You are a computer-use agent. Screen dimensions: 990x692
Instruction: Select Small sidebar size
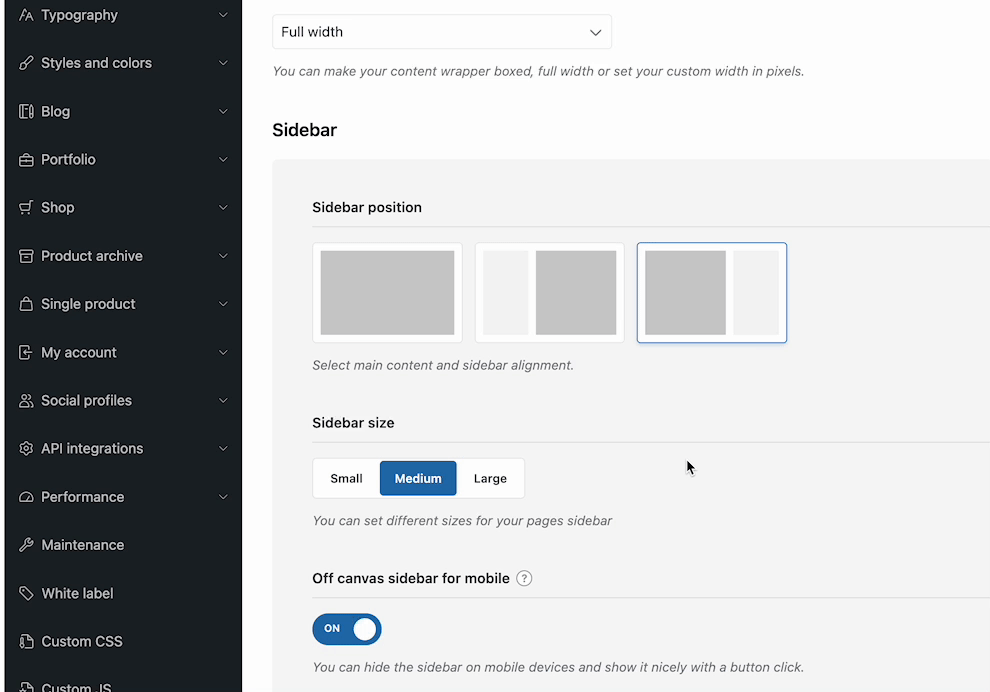(x=346, y=478)
